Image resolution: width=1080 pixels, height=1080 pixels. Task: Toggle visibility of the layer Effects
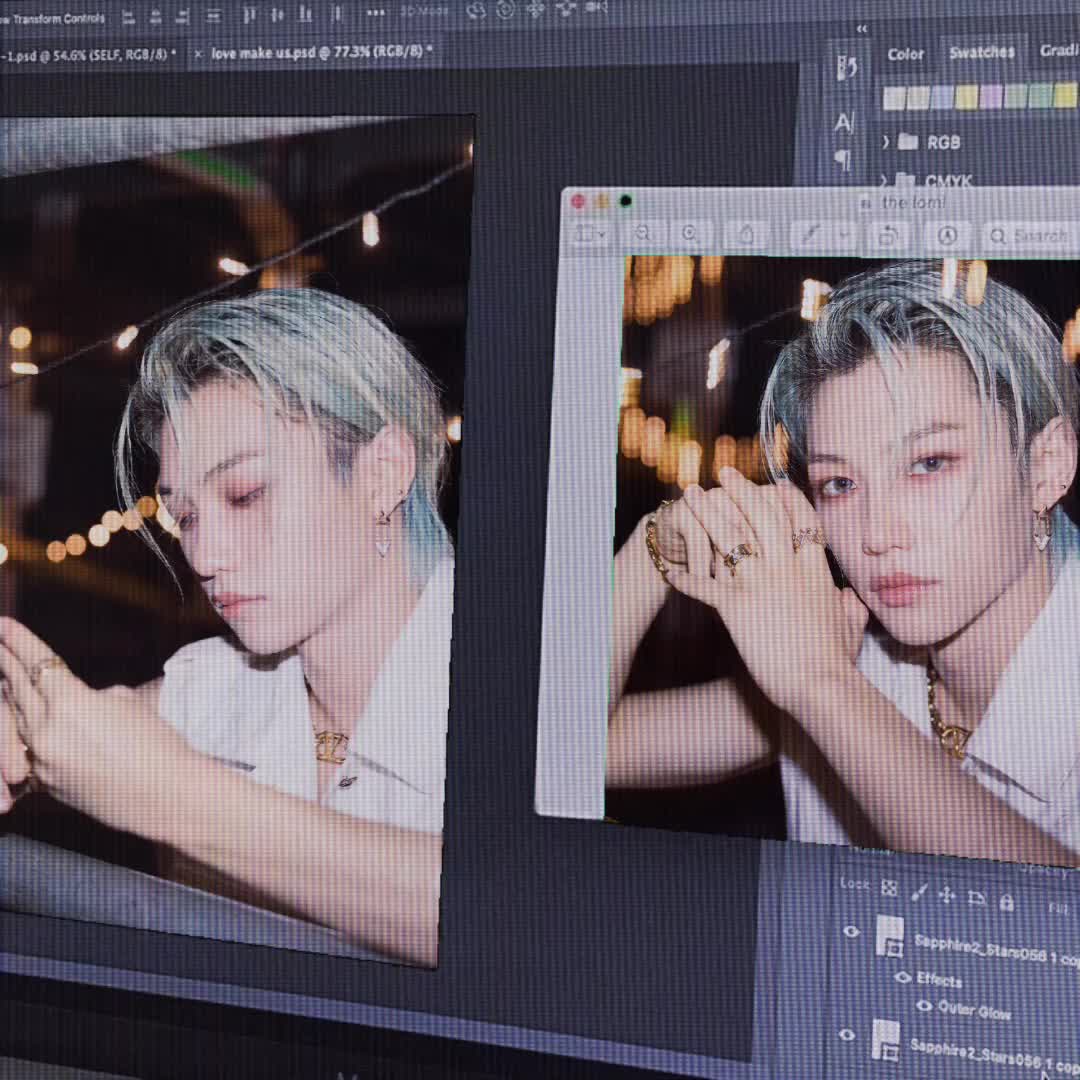(x=903, y=977)
